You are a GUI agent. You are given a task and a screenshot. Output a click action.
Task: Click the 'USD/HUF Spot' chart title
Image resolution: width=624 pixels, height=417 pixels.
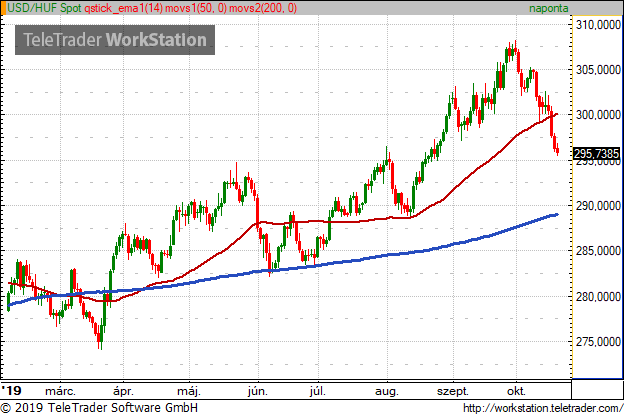coord(45,8)
